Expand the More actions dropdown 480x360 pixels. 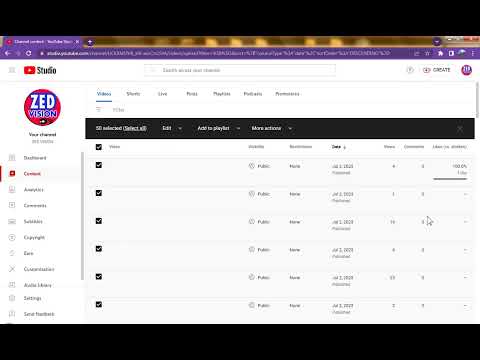coord(272,128)
